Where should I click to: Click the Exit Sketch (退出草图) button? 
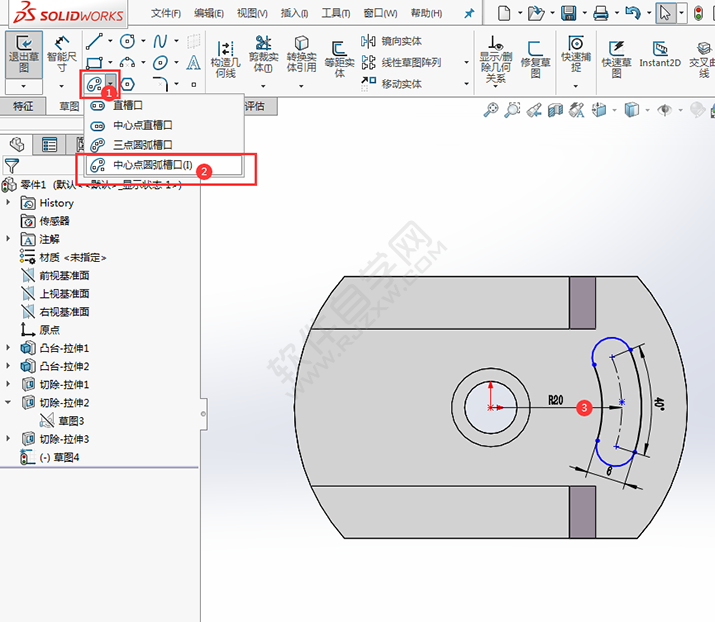(24, 54)
